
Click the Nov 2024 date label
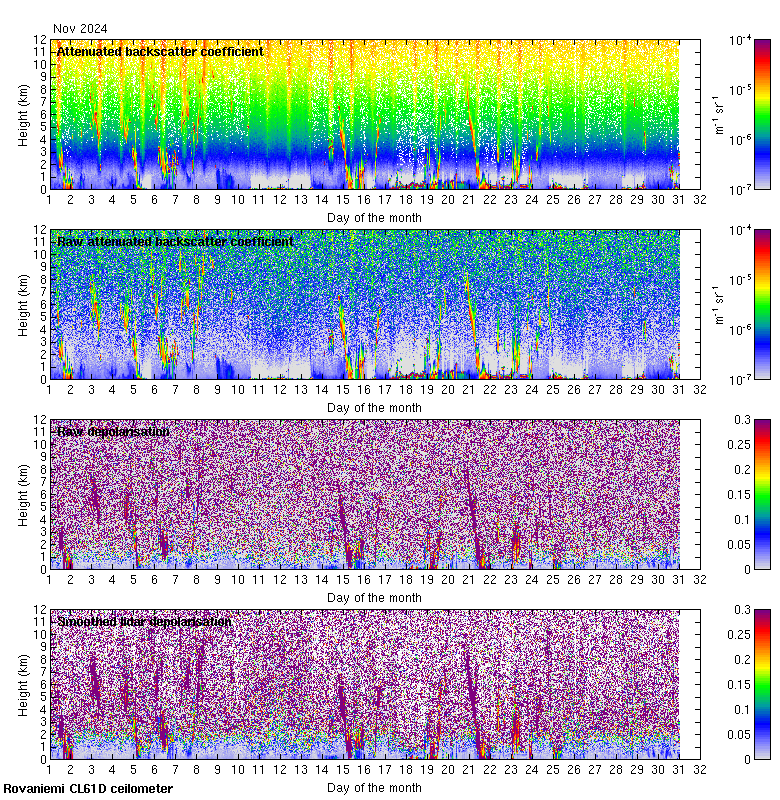pyautogui.click(x=80, y=29)
